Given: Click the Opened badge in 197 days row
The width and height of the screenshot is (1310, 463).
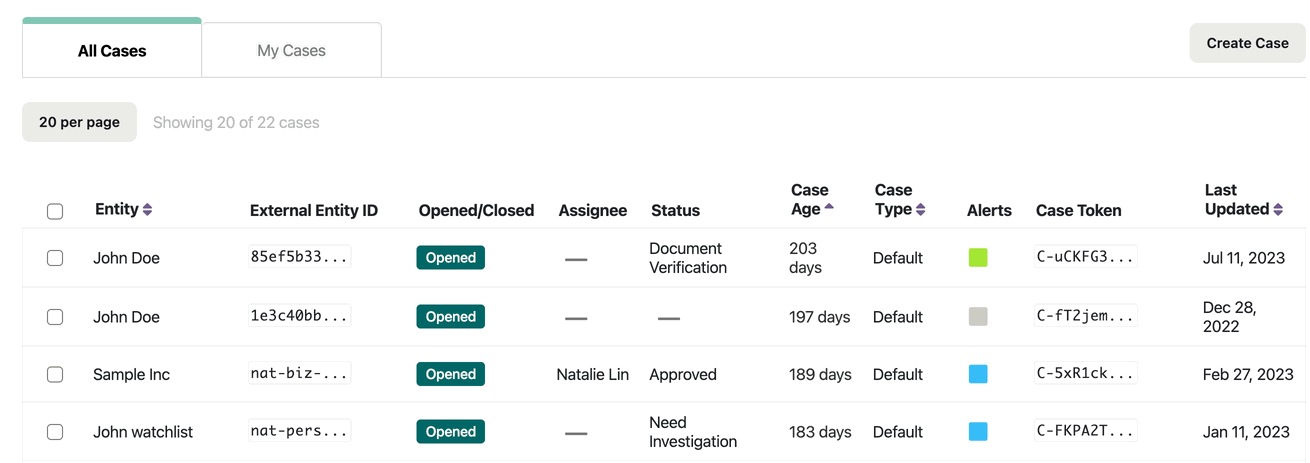Looking at the screenshot, I should [450, 317].
